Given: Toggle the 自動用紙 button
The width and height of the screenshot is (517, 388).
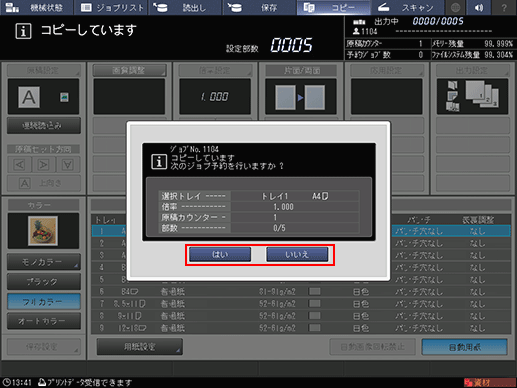Looking at the screenshot, I should tap(465, 347).
